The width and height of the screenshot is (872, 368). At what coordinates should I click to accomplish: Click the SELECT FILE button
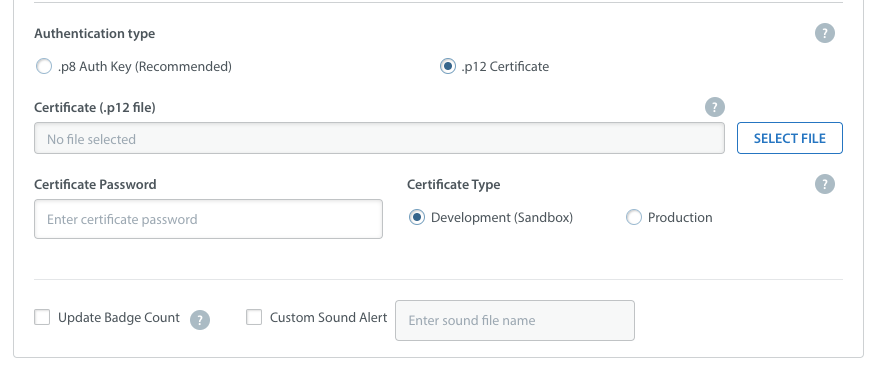pos(790,138)
